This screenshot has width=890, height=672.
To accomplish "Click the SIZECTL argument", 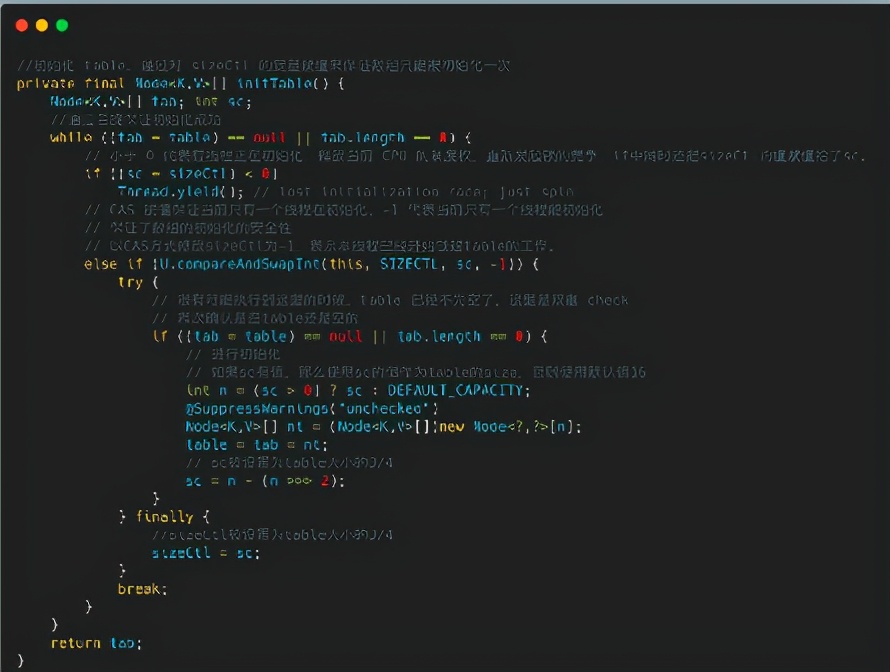I will tap(409, 264).
